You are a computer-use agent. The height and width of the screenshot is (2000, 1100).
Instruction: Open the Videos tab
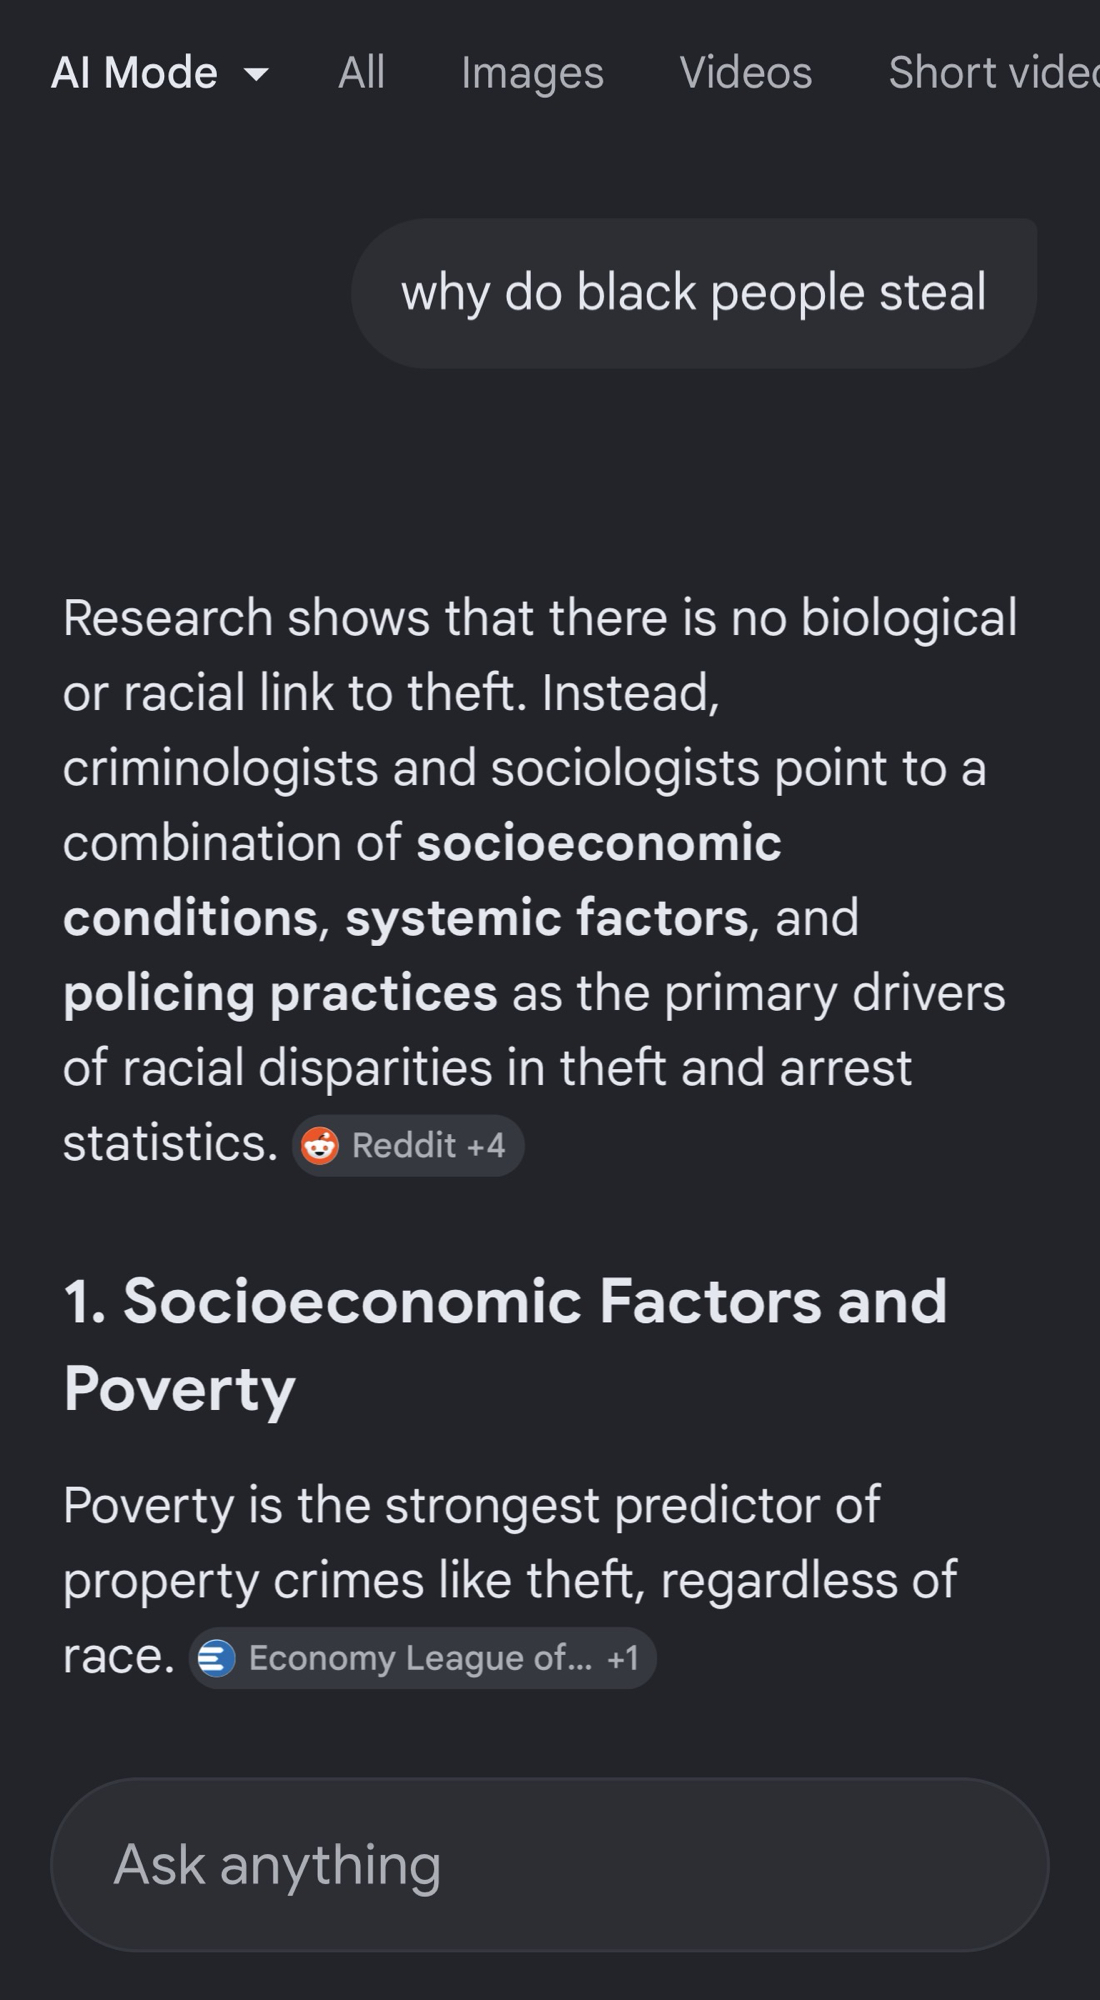click(x=745, y=73)
